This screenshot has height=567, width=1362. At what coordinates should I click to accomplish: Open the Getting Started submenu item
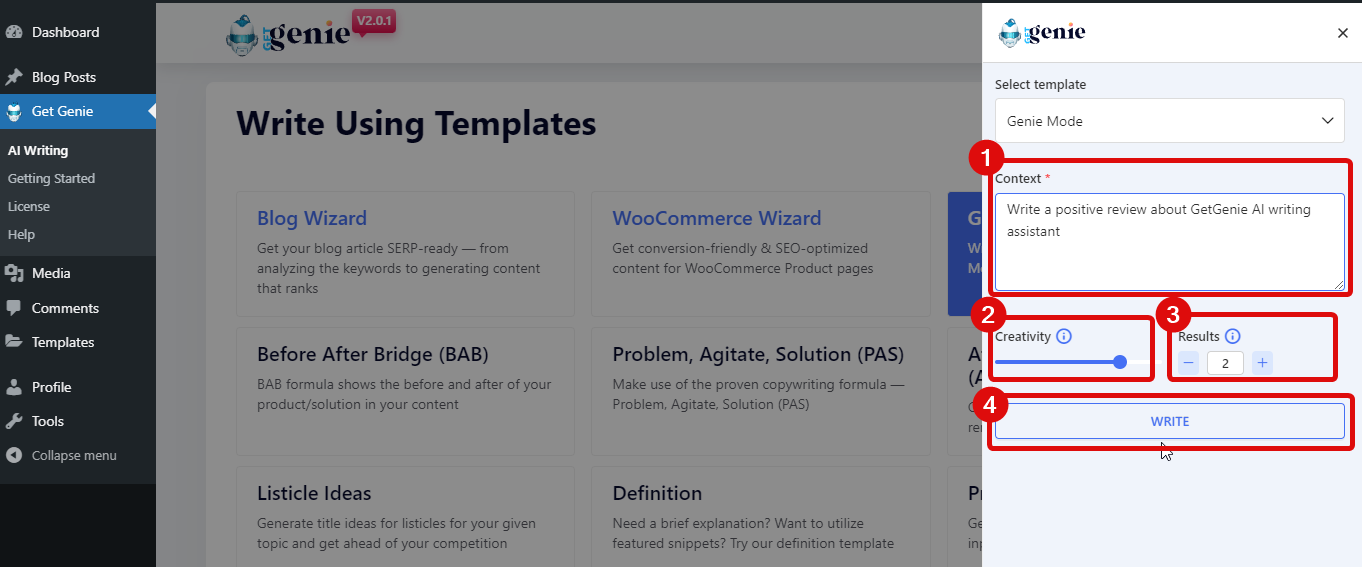51,178
